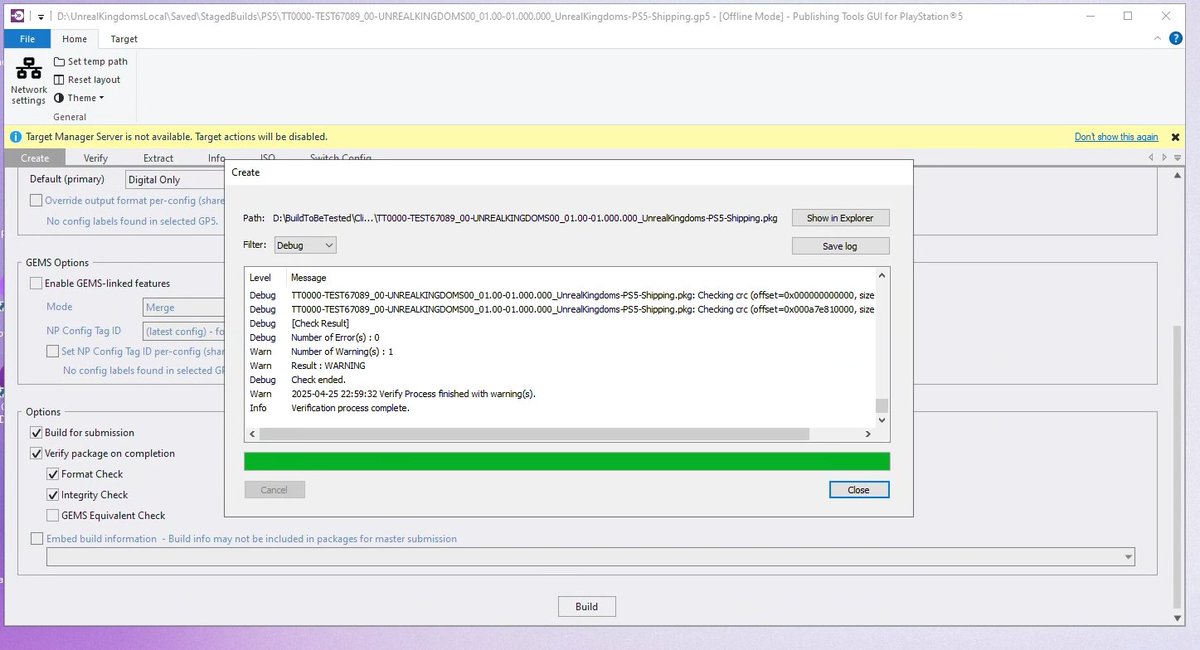Screen dimensions: 1200x650
Task: Click log scroll right arrow
Action: tap(867, 434)
